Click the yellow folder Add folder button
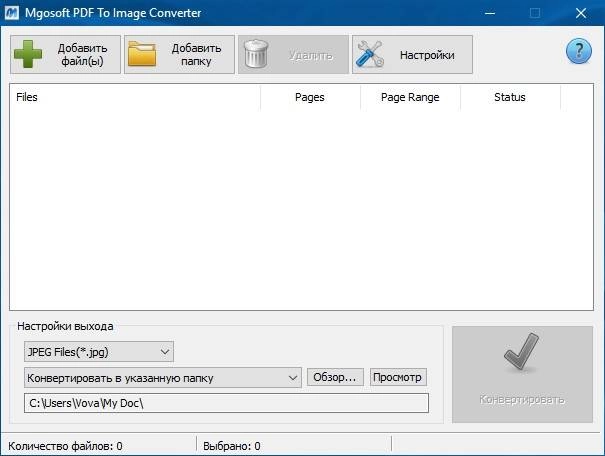Screen dimensions: 605x456 click(179, 54)
